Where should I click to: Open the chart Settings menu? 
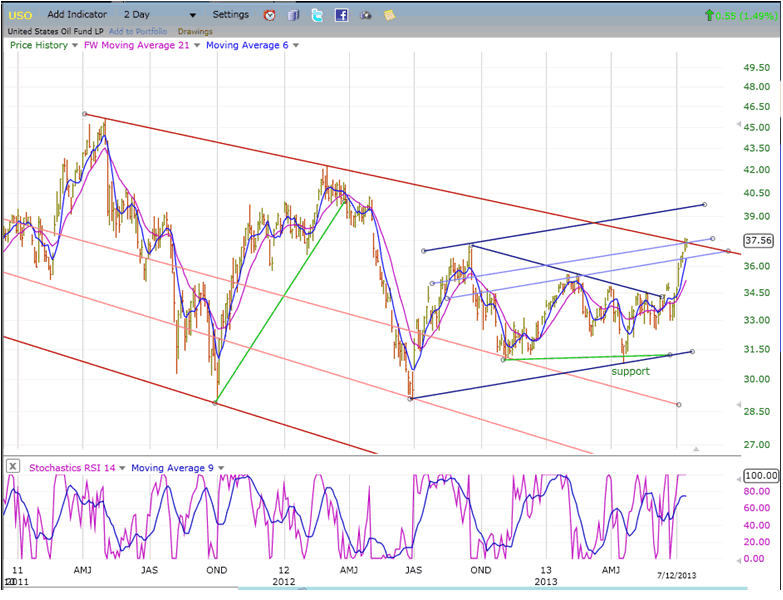coord(231,15)
